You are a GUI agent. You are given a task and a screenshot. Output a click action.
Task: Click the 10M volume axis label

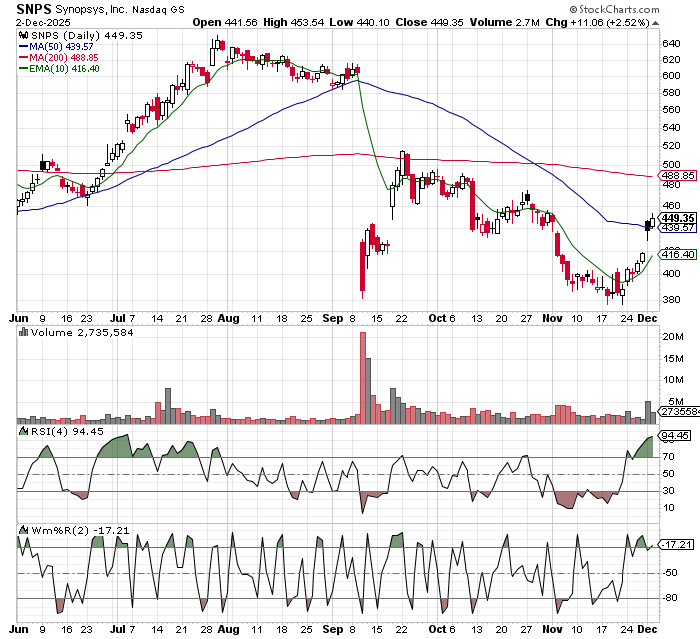(672, 380)
